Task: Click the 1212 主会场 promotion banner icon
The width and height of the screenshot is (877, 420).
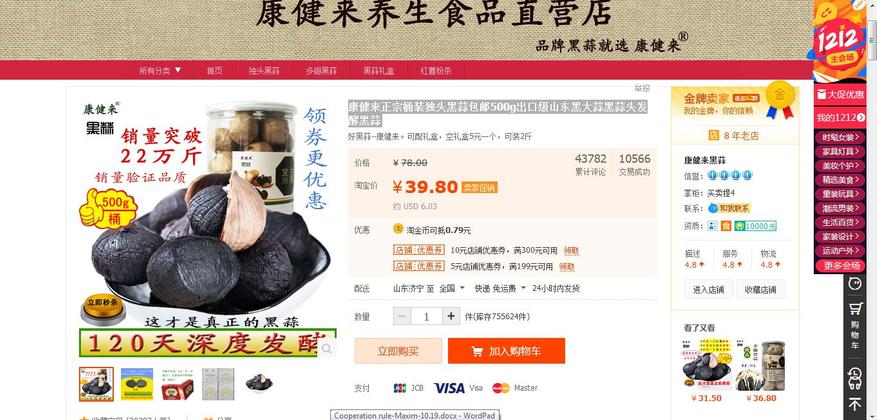Action: (840, 41)
